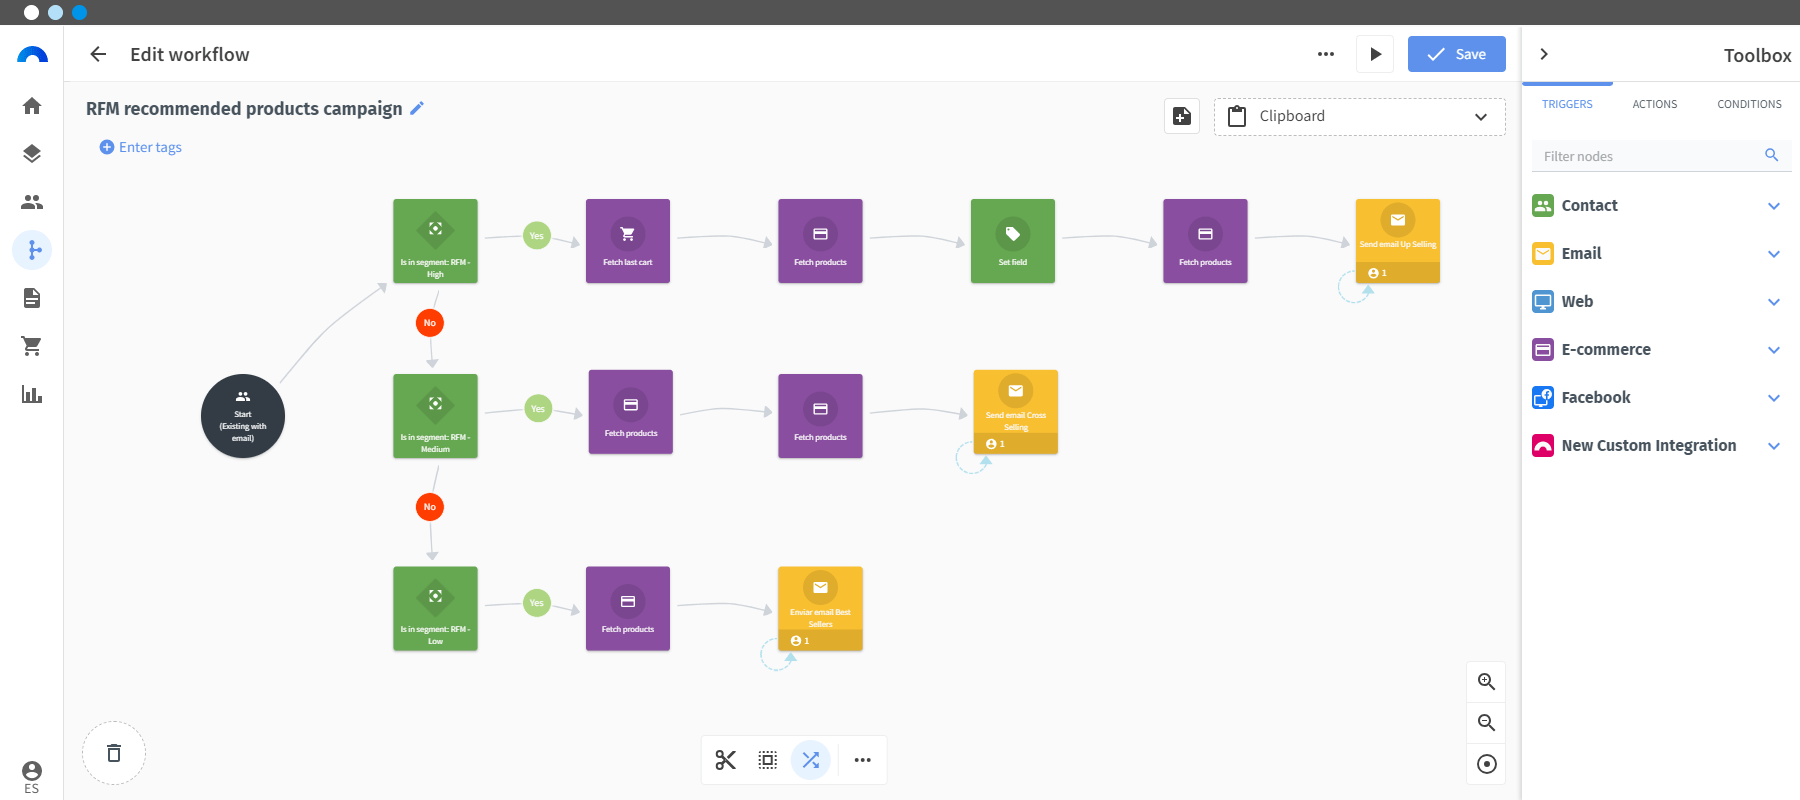1800x800 pixels.
Task: Collapse the Toolbox panel chevron
Action: [1544, 54]
